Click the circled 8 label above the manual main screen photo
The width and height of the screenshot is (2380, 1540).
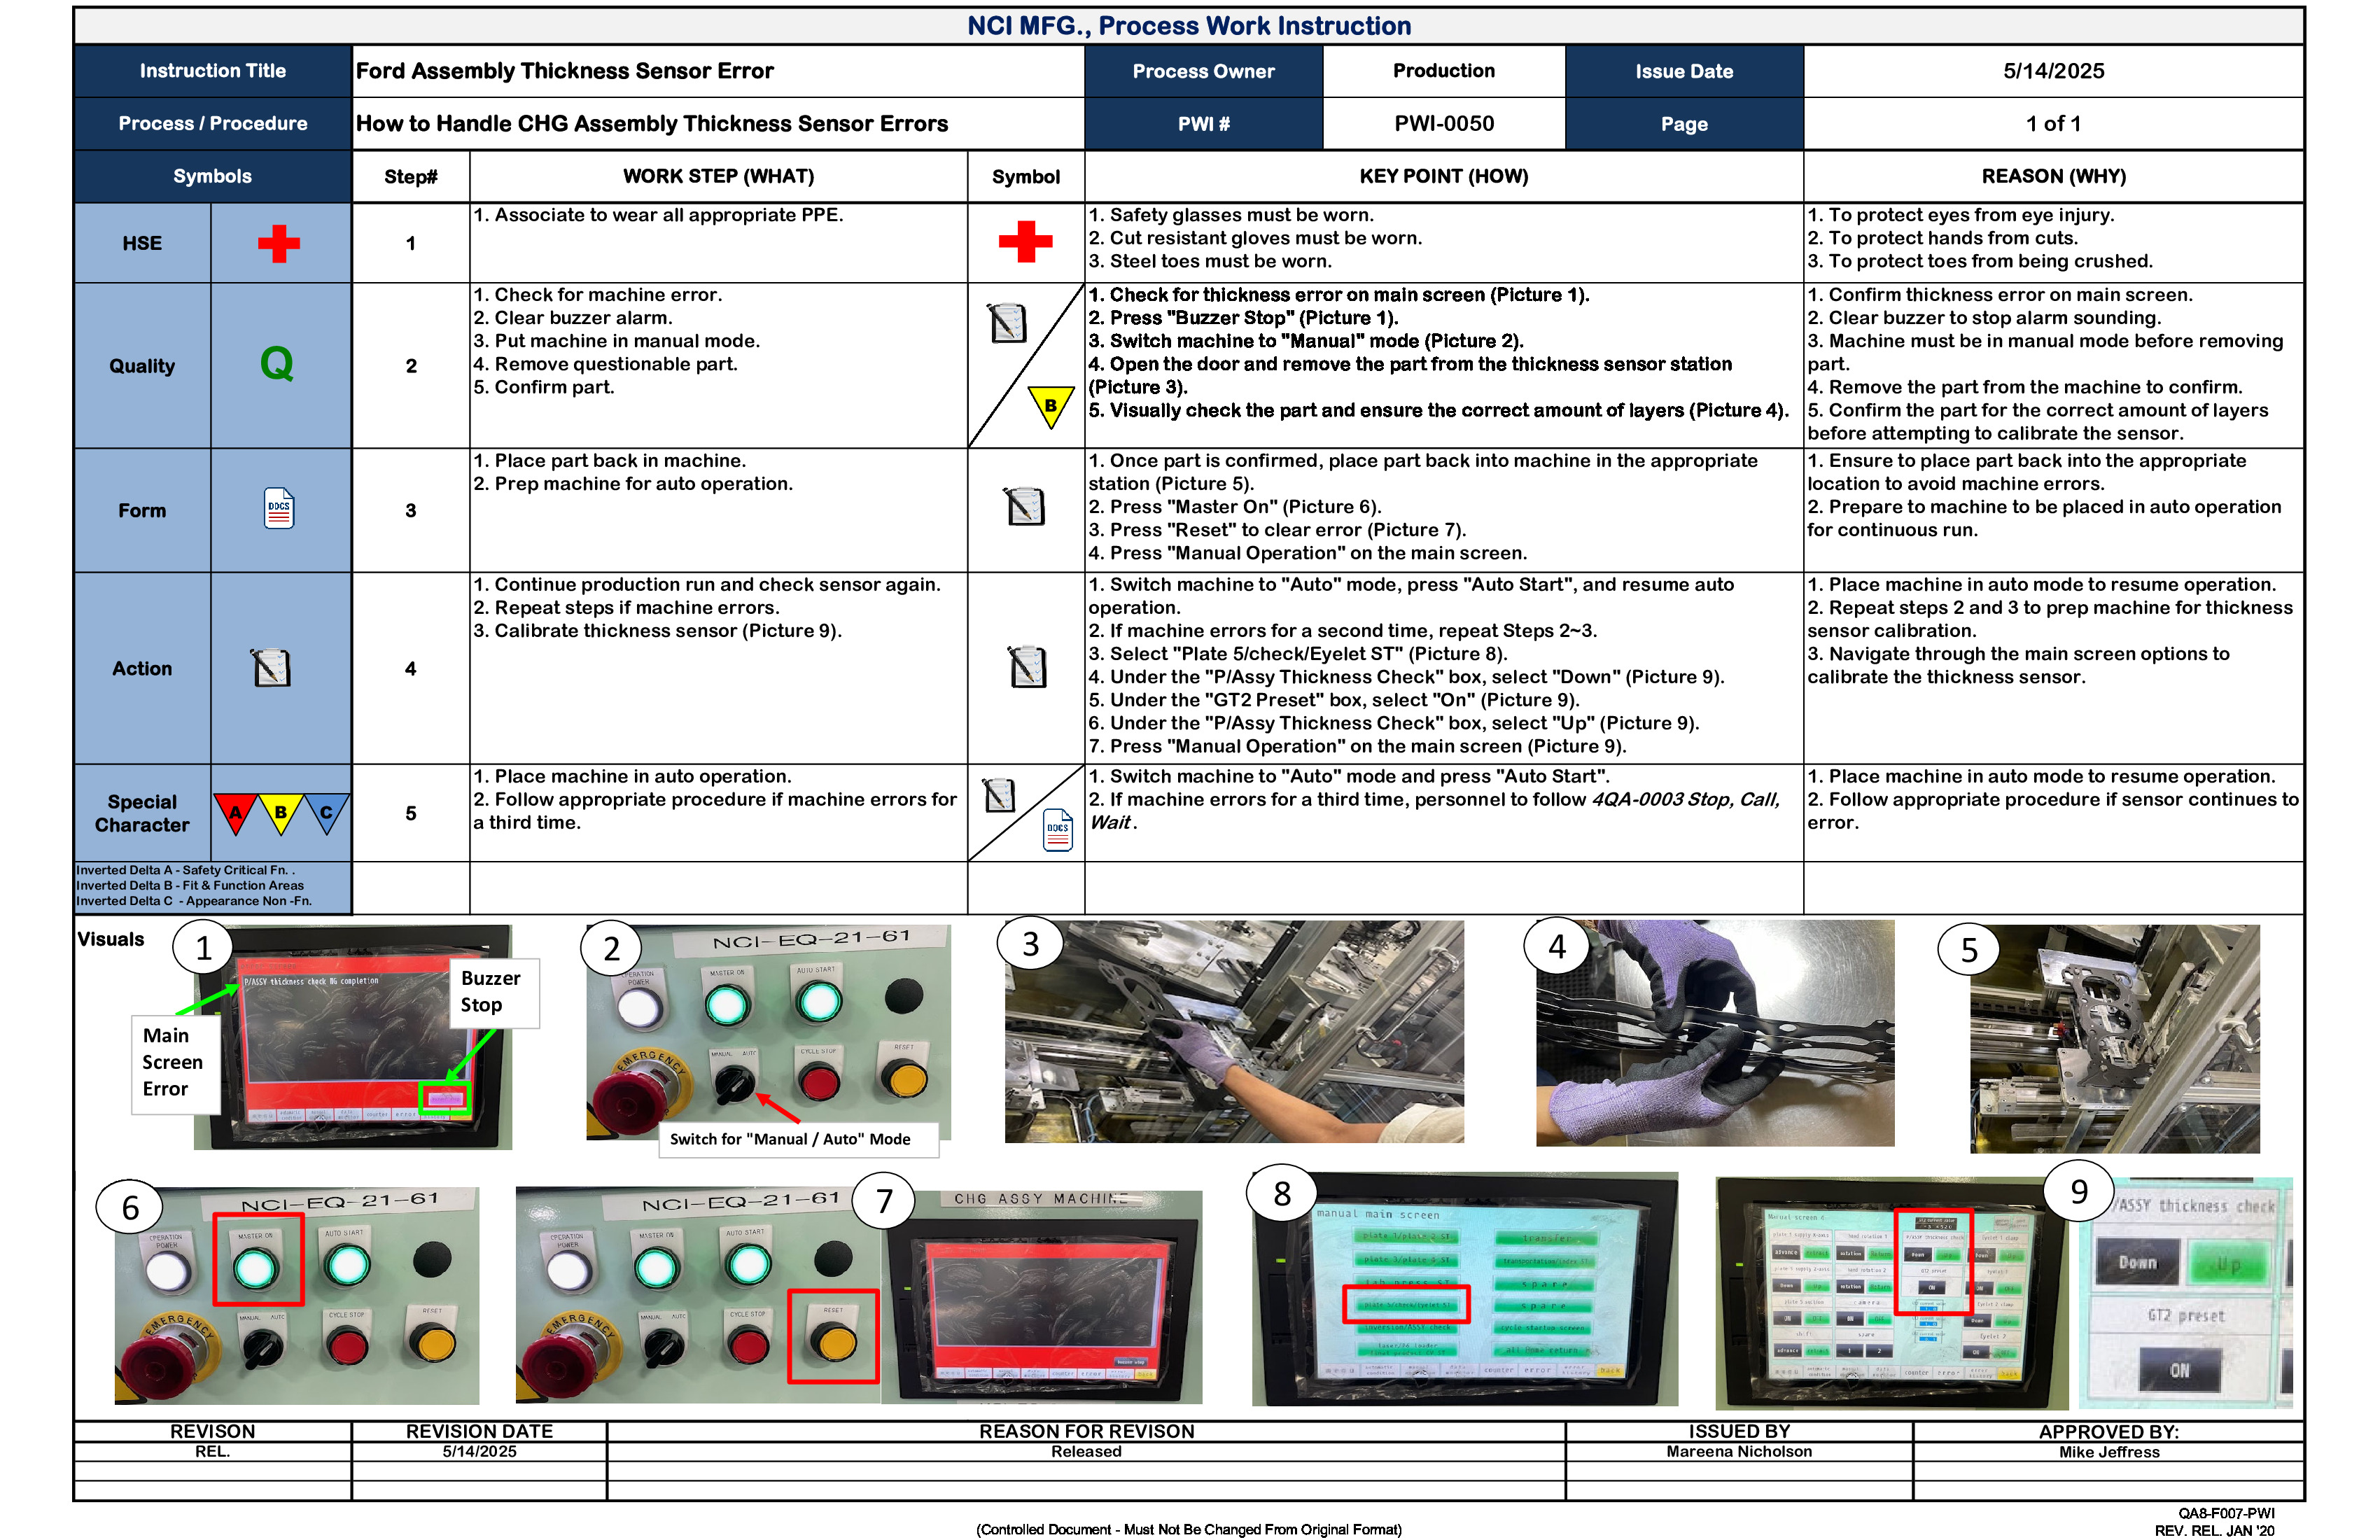tap(1283, 1193)
